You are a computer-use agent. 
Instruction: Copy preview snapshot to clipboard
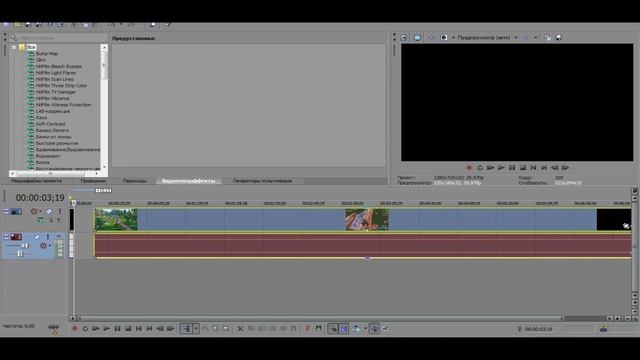[547, 37]
